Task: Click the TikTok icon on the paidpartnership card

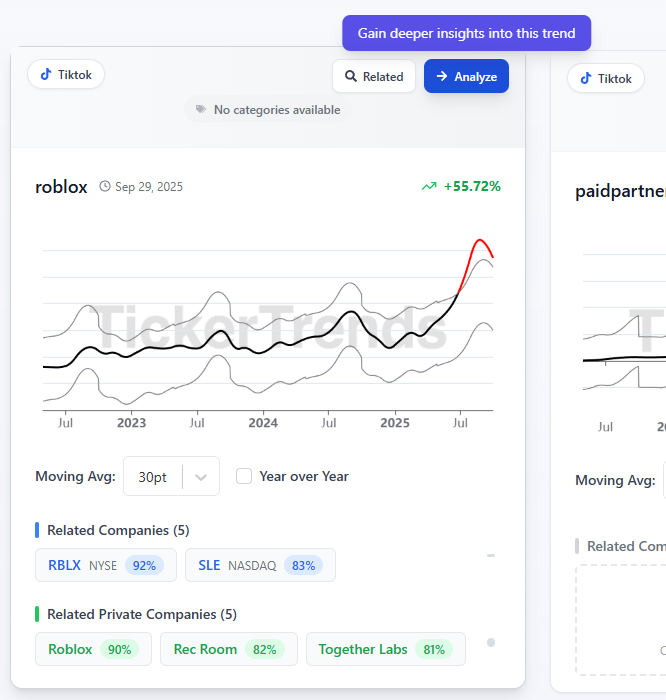Action: point(586,79)
